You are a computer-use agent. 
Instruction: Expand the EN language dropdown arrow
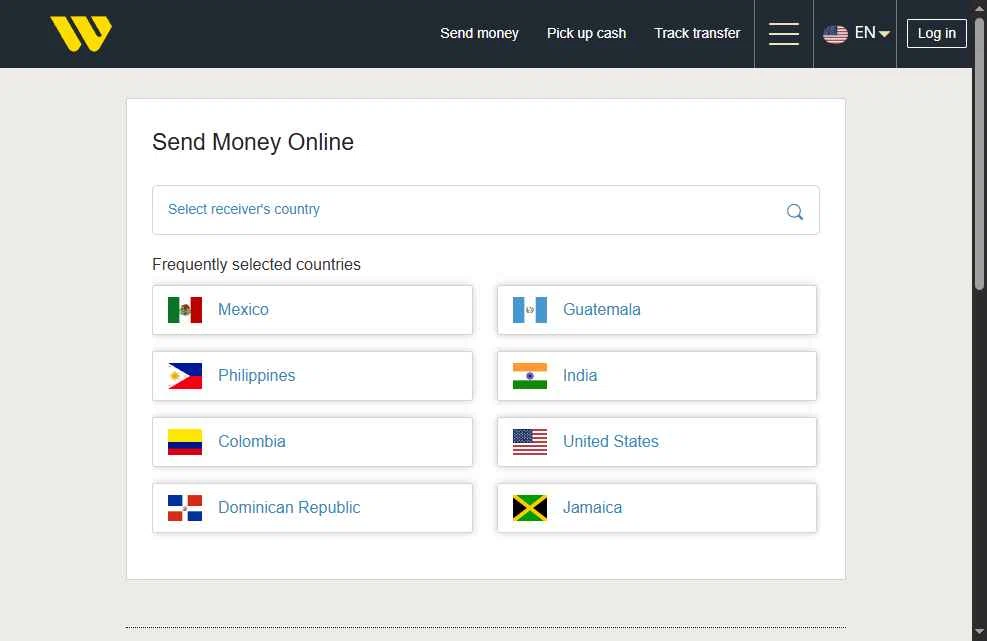pyautogui.click(x=884, y=34)
